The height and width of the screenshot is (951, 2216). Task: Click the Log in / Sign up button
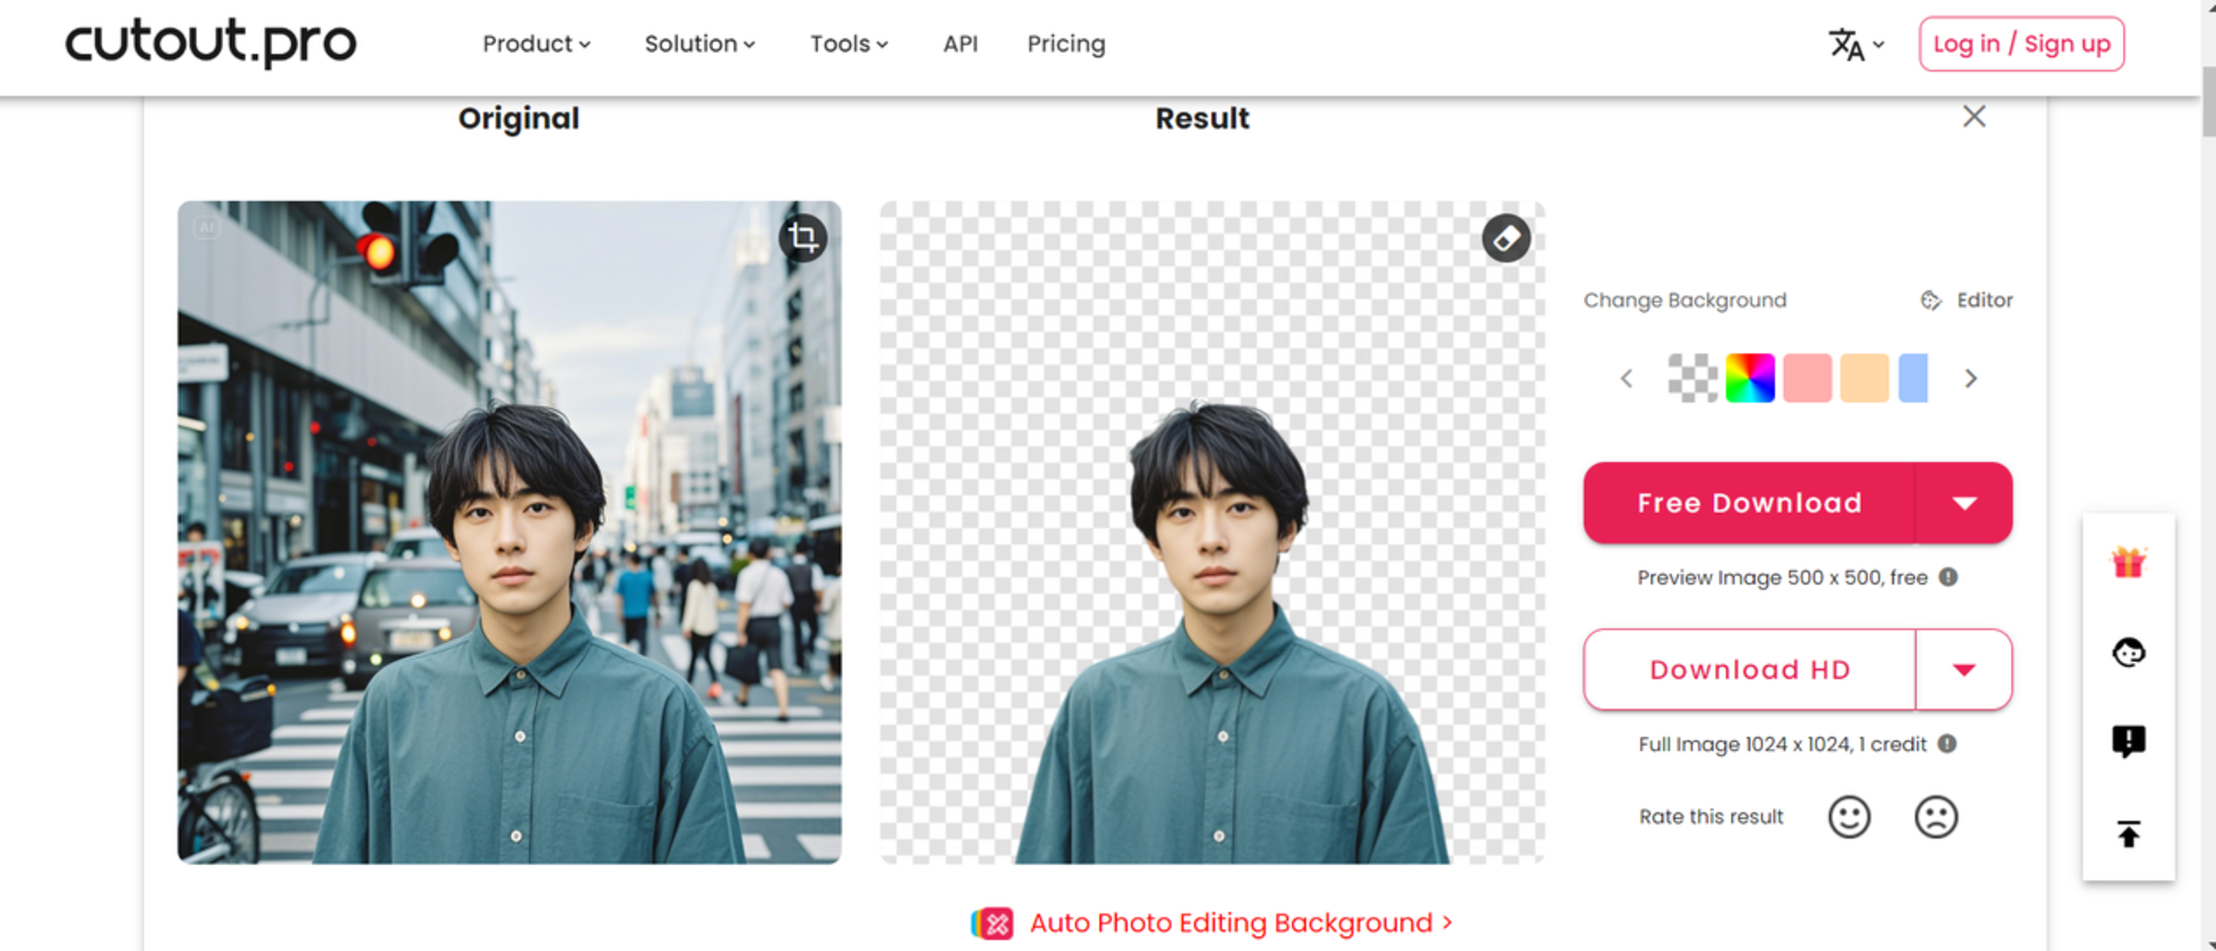coord(2021,44)
